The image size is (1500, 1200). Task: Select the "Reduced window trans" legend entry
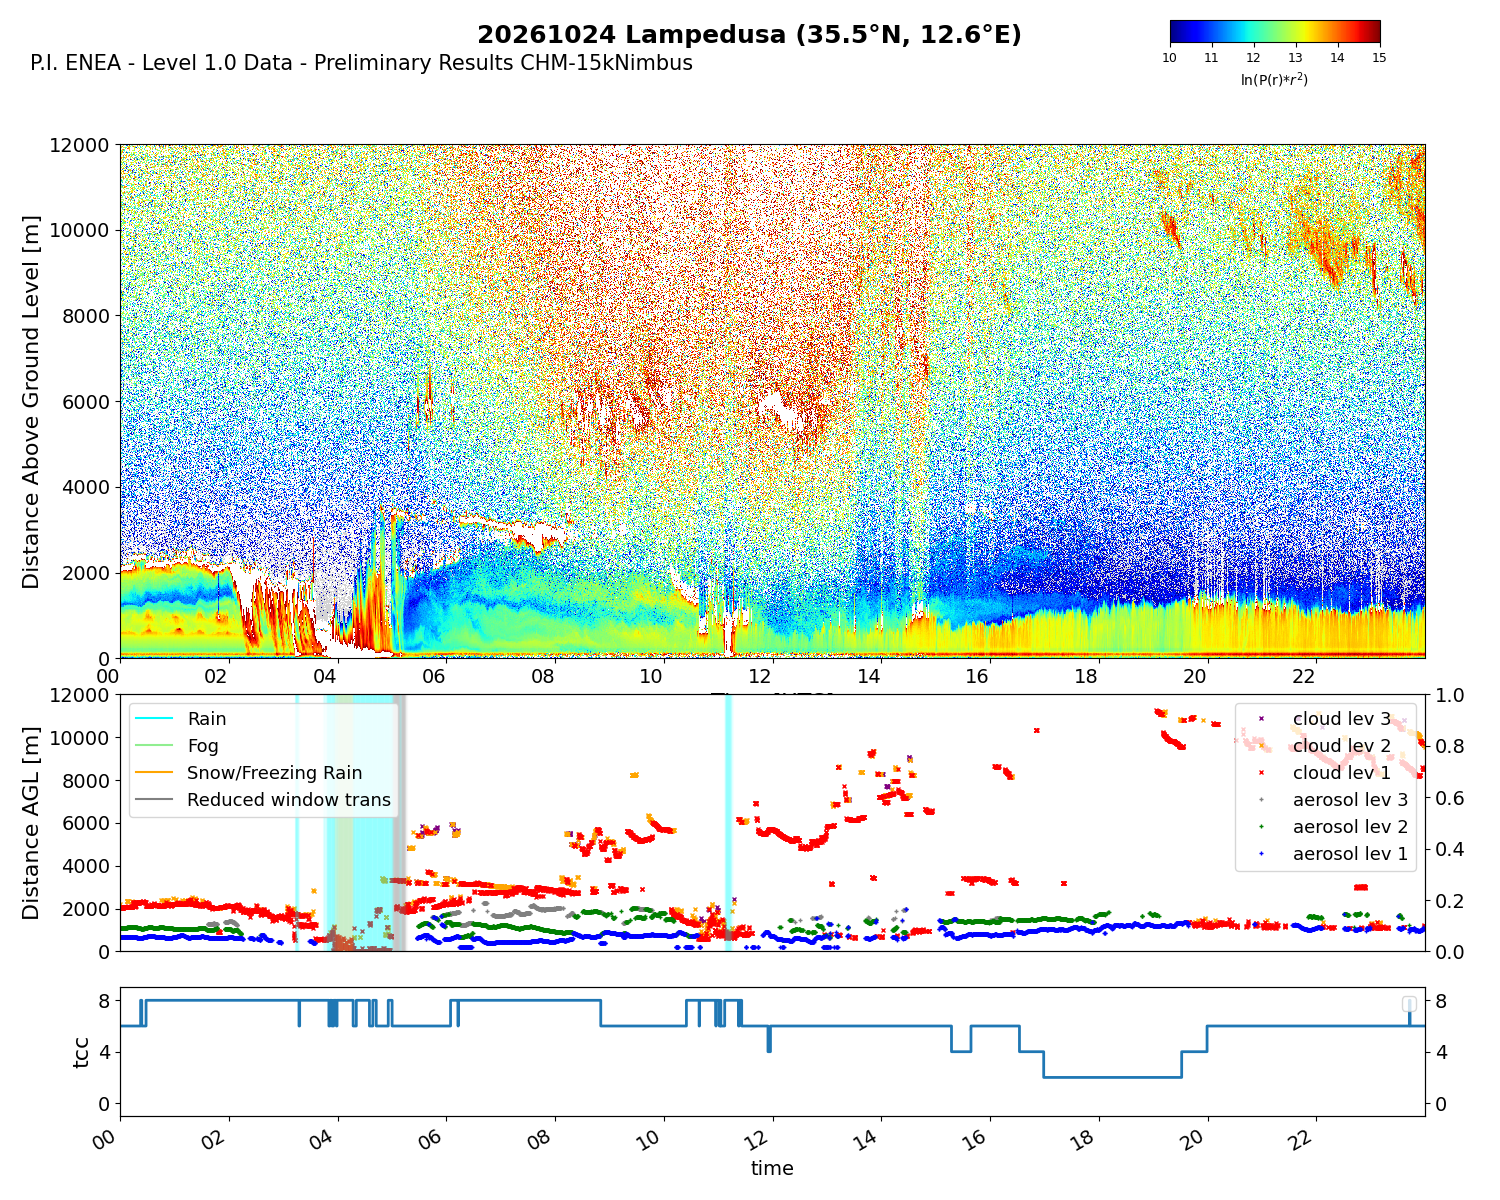pyautogui.click(x=262, y=800)
